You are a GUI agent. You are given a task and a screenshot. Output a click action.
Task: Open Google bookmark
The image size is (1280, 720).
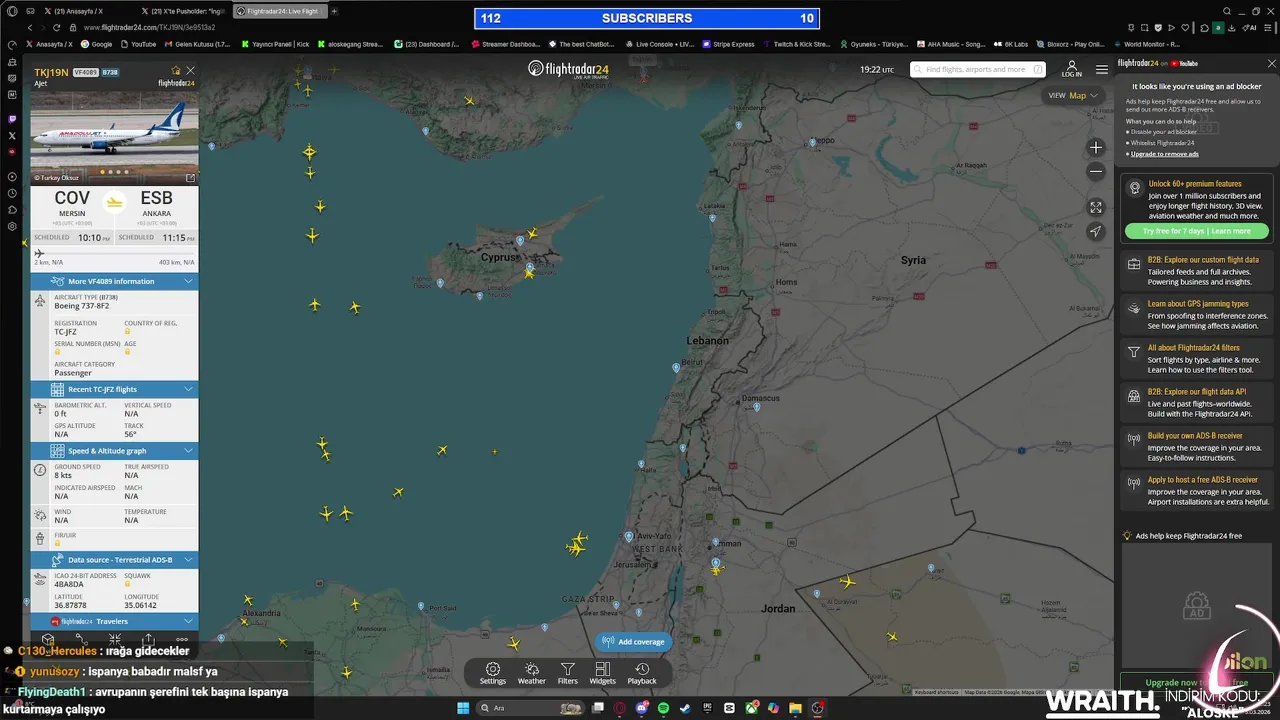(97, 44)
